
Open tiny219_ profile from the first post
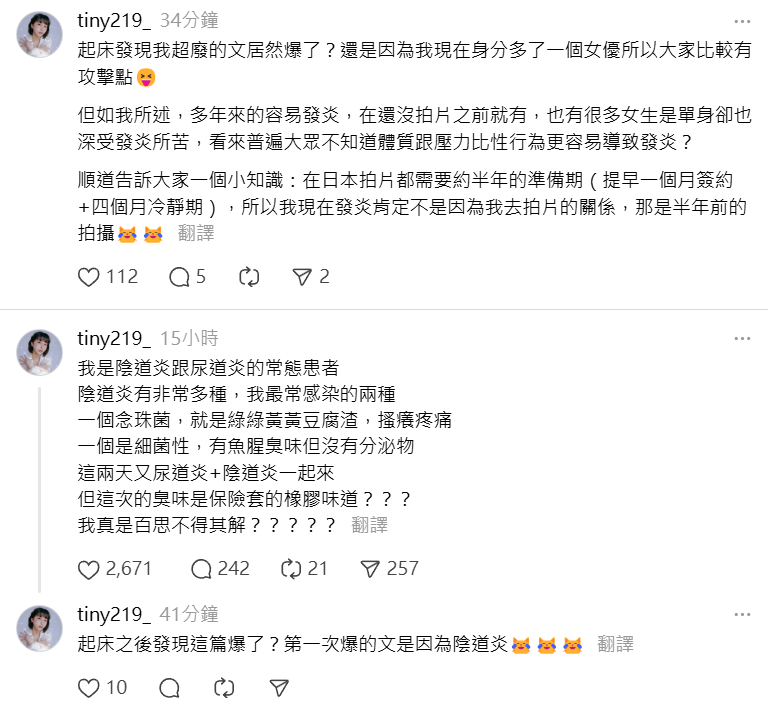click(114, 20)
